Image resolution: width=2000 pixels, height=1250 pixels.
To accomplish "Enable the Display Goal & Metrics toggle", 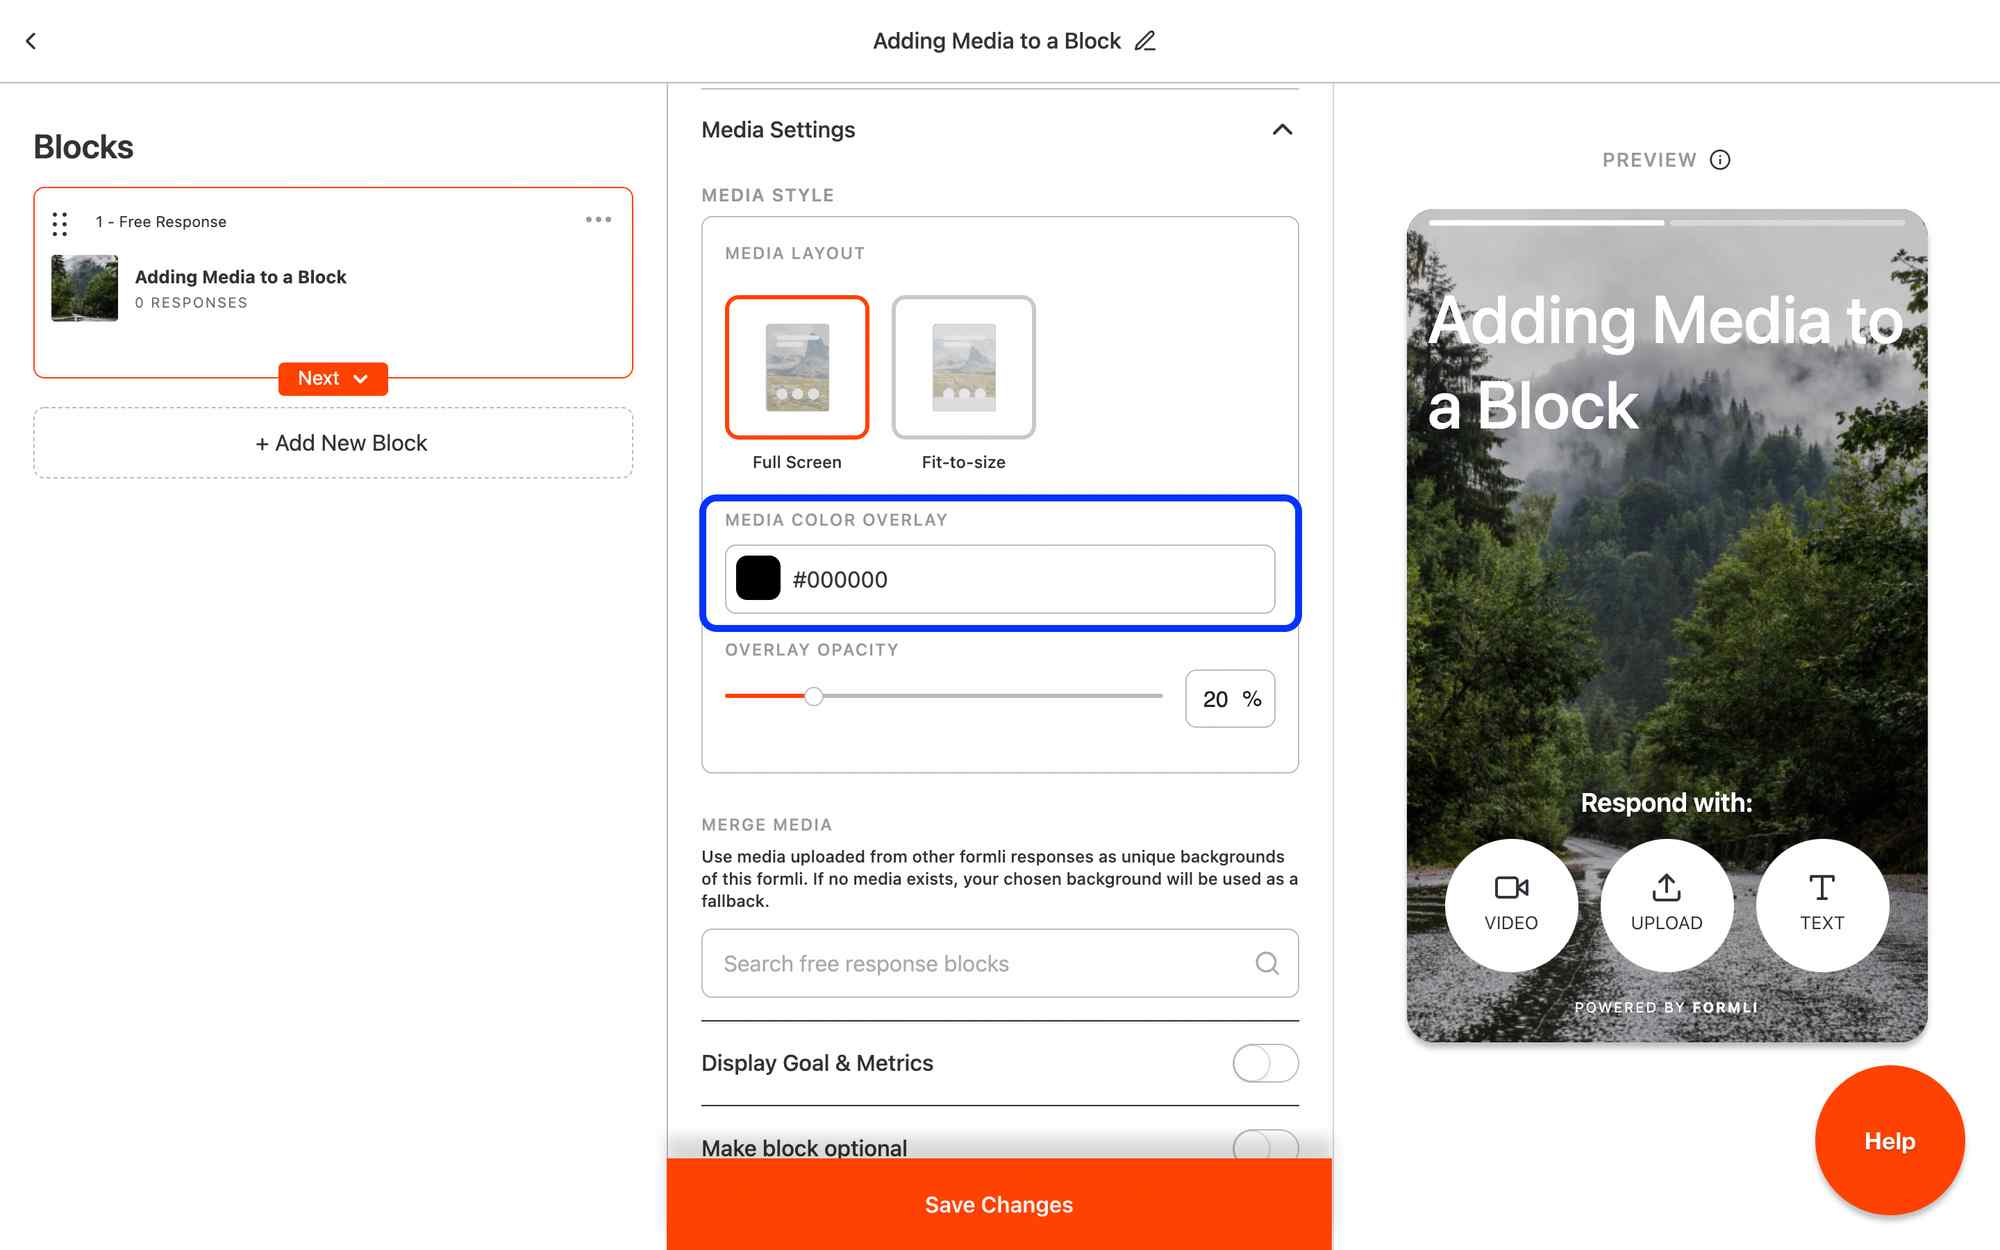I will click(x=1265, y=1063).
